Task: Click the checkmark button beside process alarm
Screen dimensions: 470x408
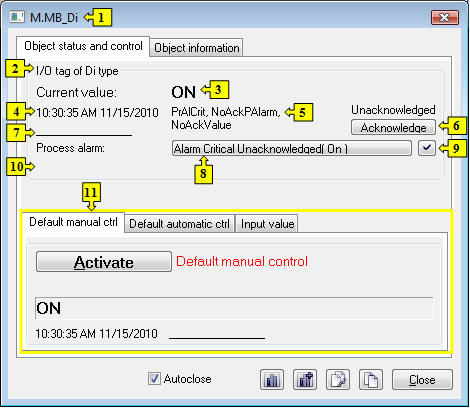Action: pos(427,148)
